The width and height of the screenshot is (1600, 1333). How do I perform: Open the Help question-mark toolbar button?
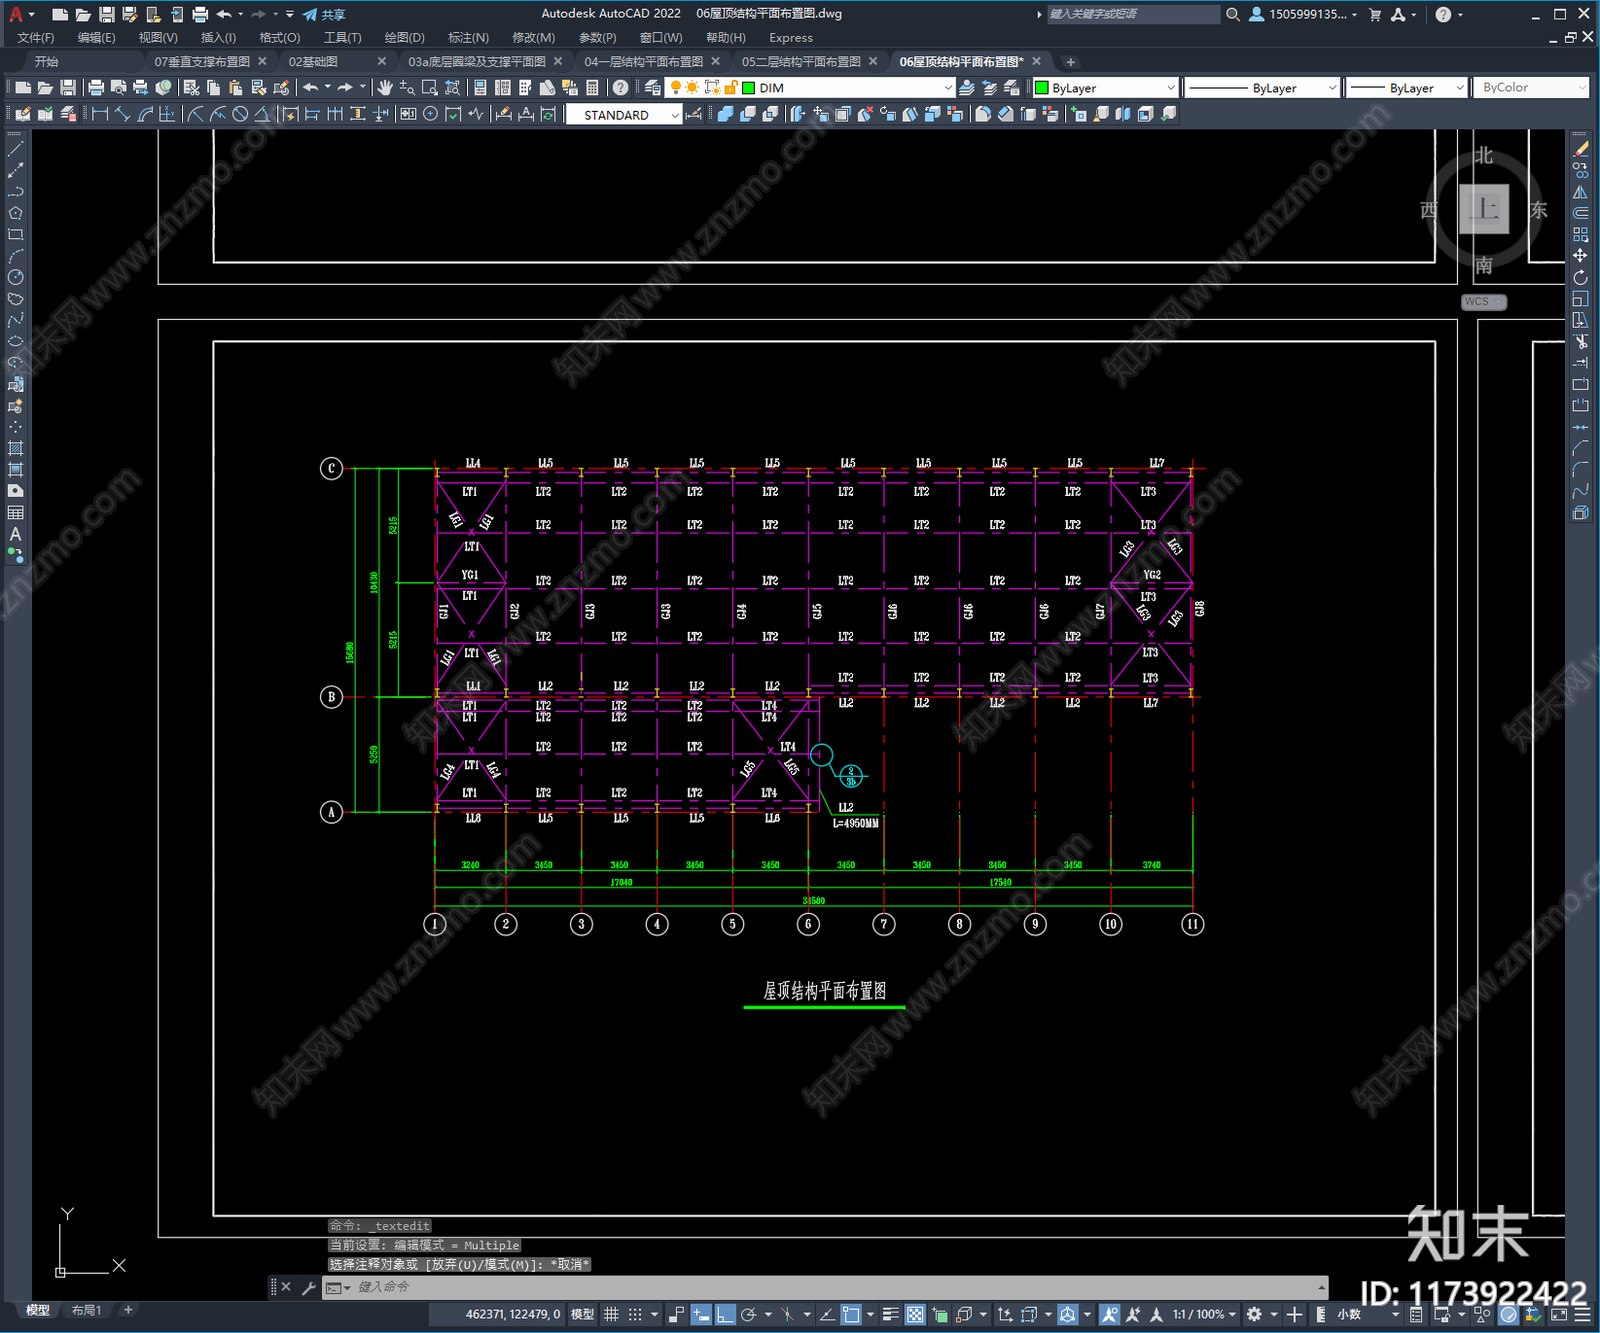(x=621, y=88)
